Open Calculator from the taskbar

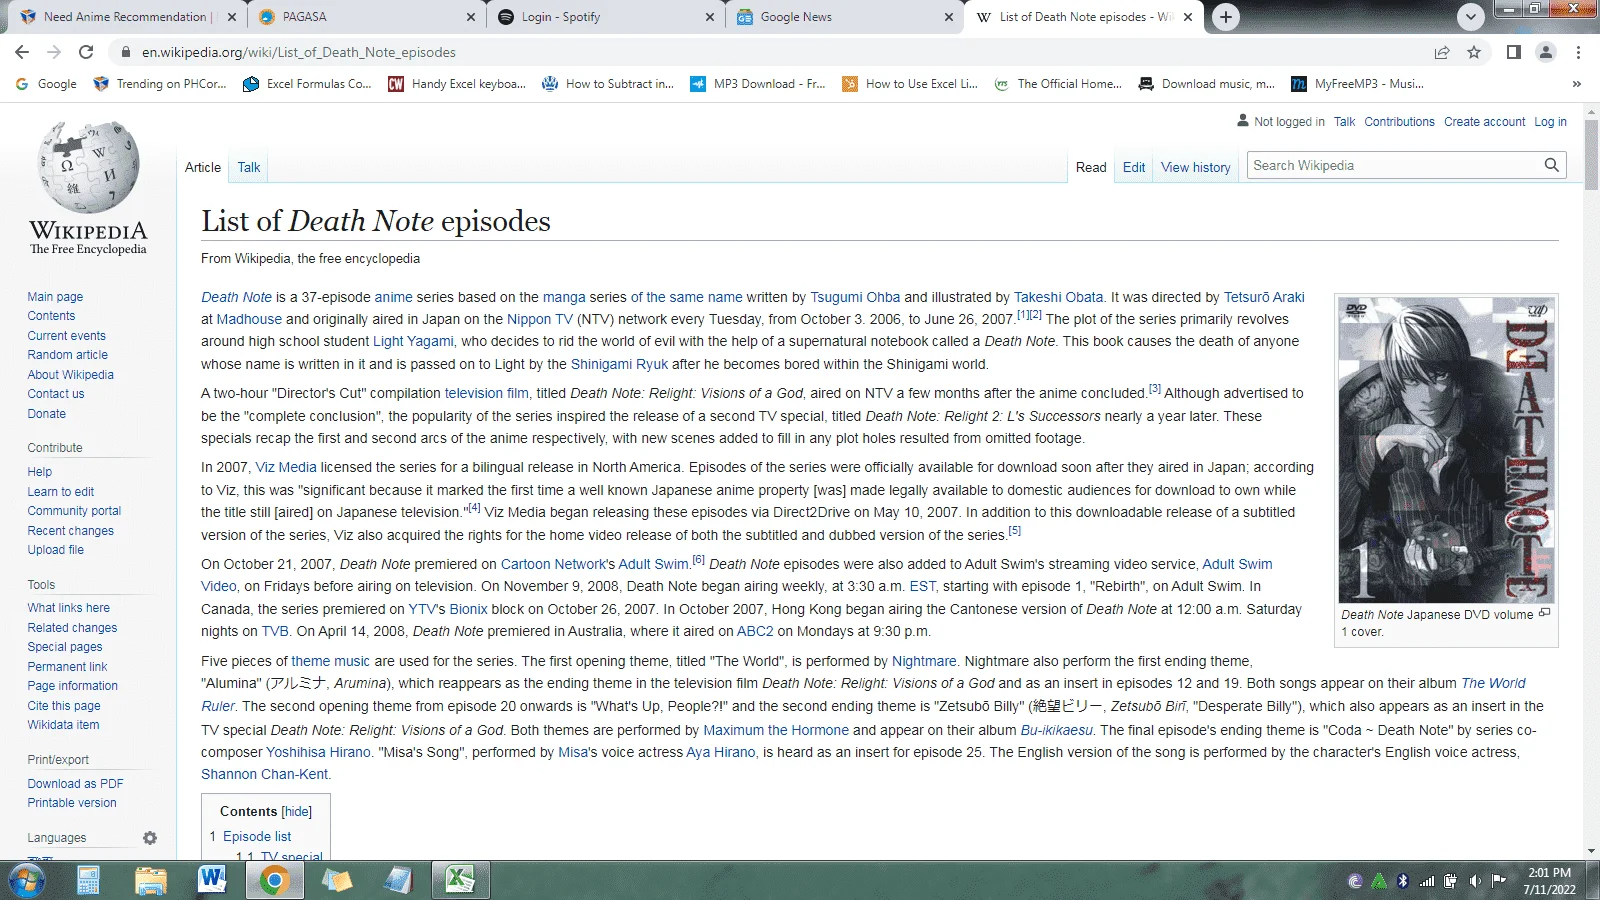point(88,880)
